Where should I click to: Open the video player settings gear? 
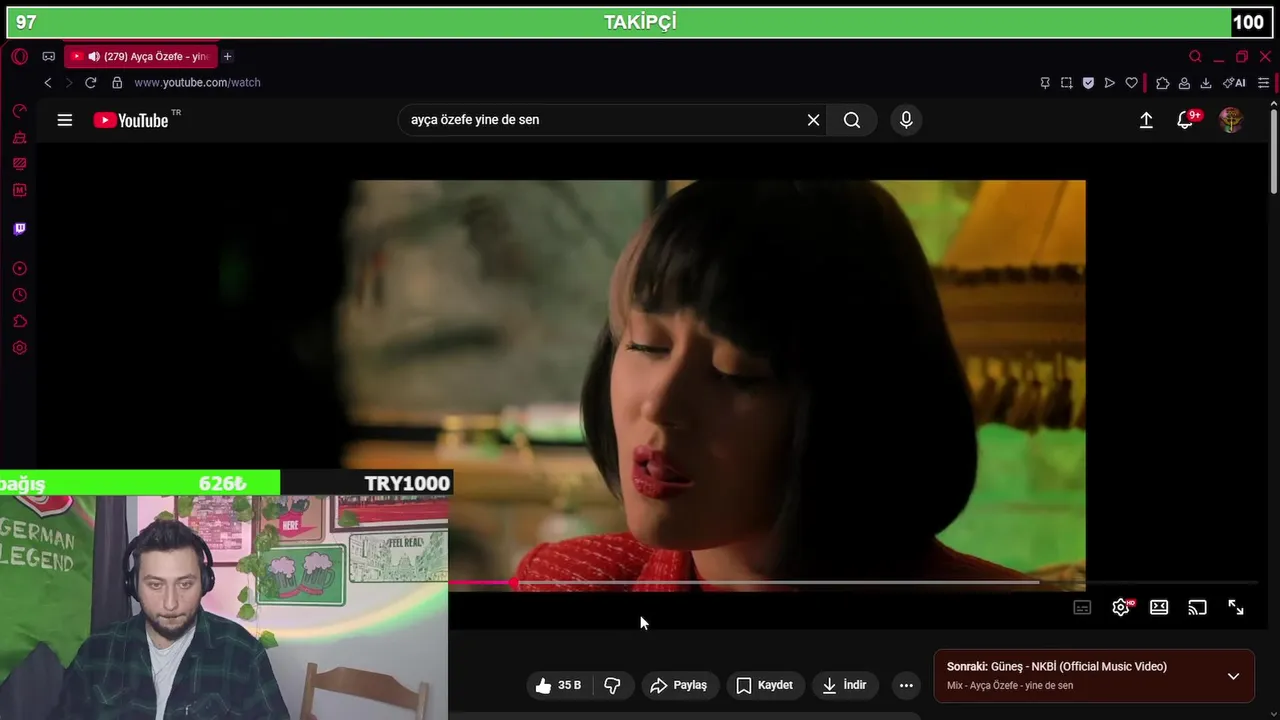(1121, 607)
